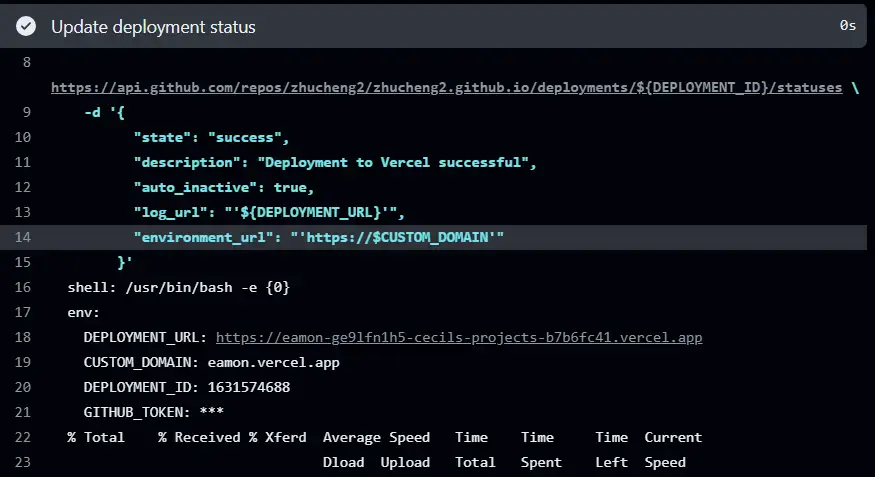Select line number 10 anchor
The image size is (875, 477).
point(23,137)
